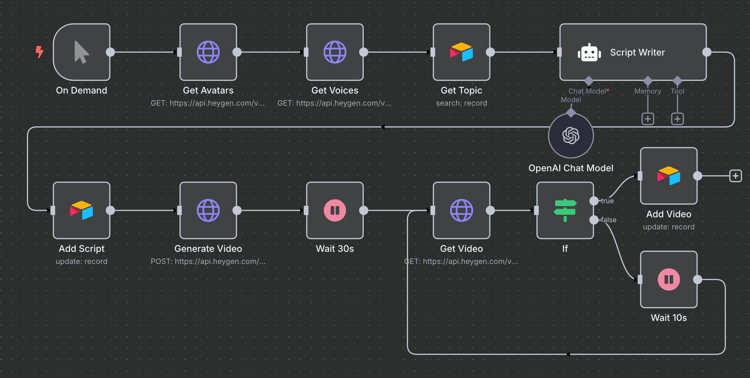The image size is (750, 378).
Task: Click the red lightning trigger indicator
Action: 40,52
